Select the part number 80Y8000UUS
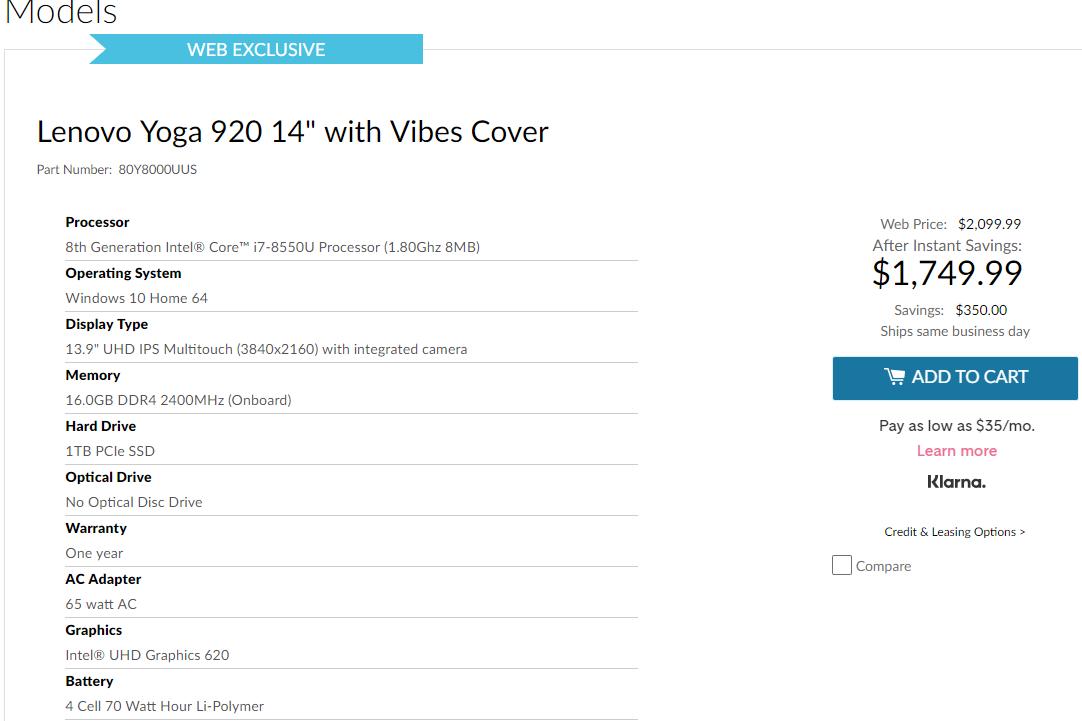This screenshot has width=1082, height=721. click(157, 170)
